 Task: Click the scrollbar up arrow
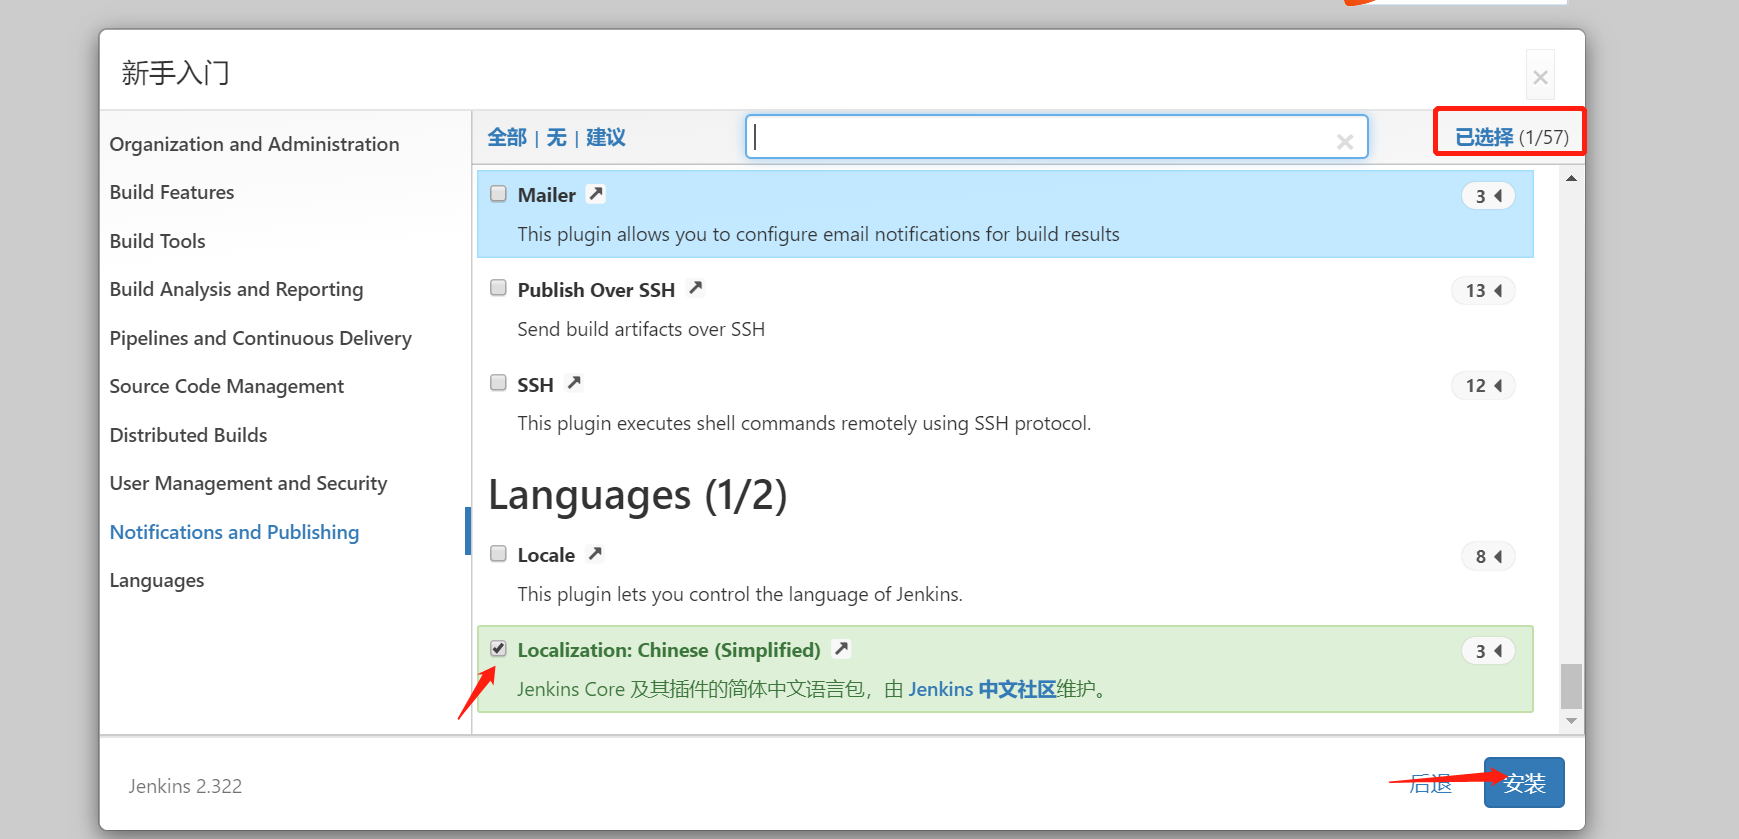tap(1571, 178)
